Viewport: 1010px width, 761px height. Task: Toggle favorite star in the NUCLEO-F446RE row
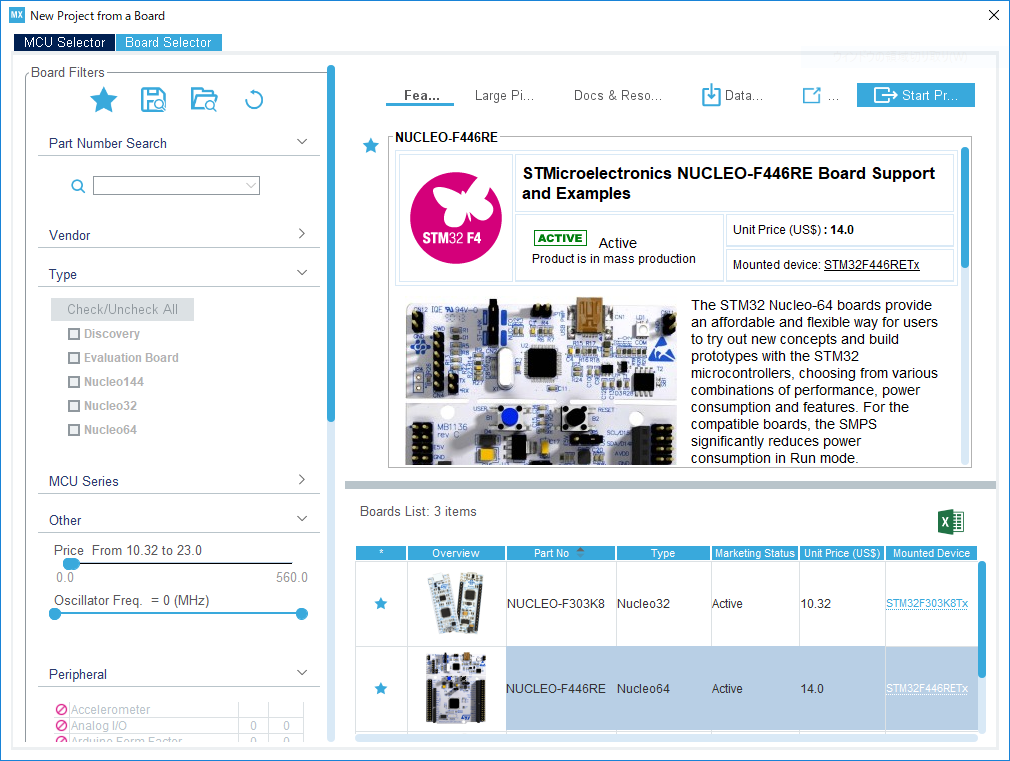point(381,689)
